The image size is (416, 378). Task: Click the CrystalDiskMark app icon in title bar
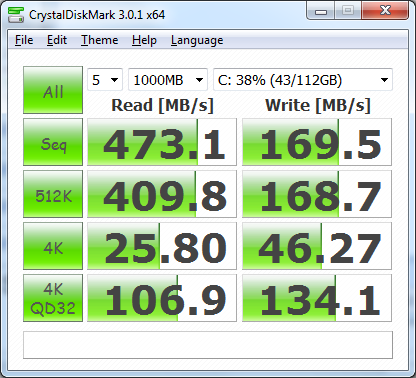pos(16,15)
